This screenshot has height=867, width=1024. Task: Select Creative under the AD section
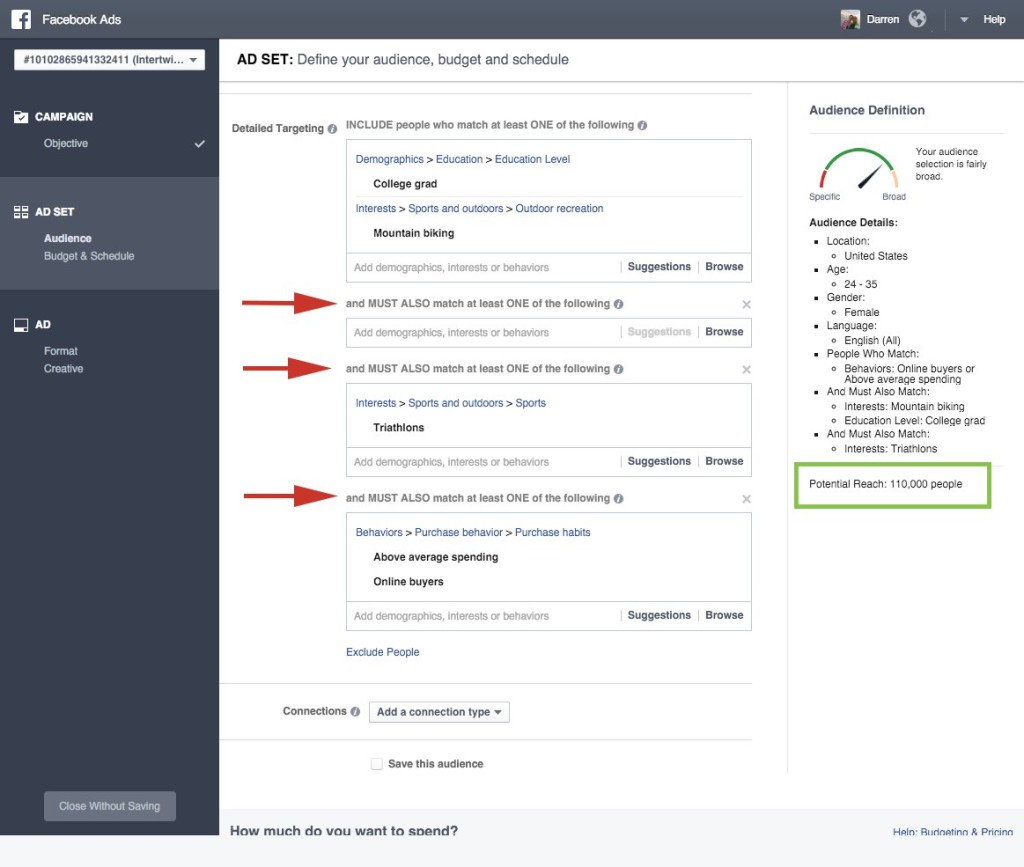point(64,369)
